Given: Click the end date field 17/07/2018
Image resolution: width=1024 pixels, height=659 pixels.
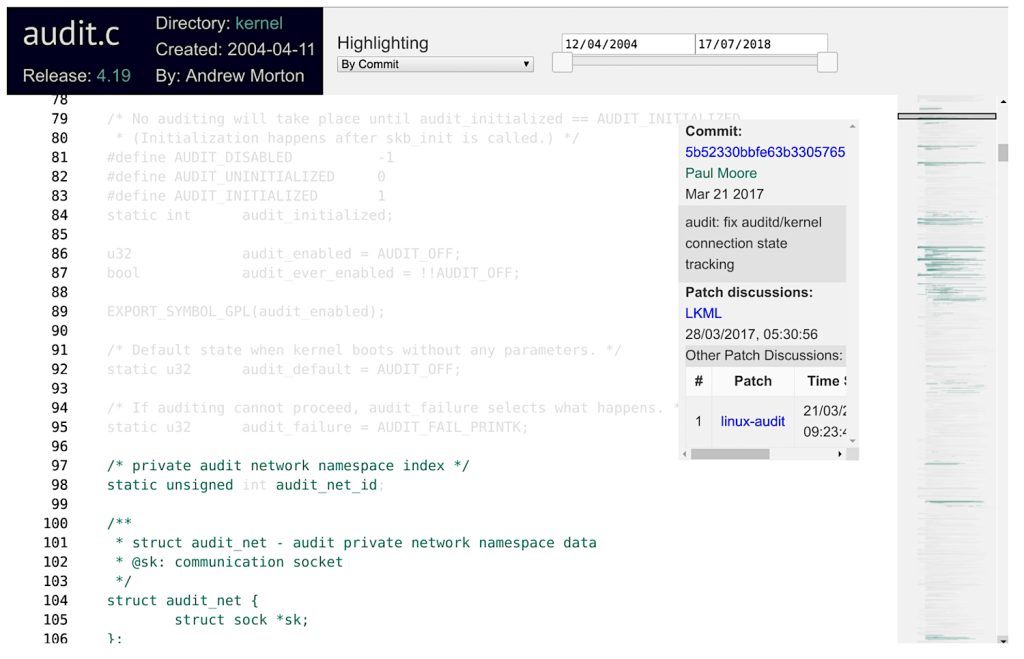Looking at the screenshot, I should coord(761,44).
